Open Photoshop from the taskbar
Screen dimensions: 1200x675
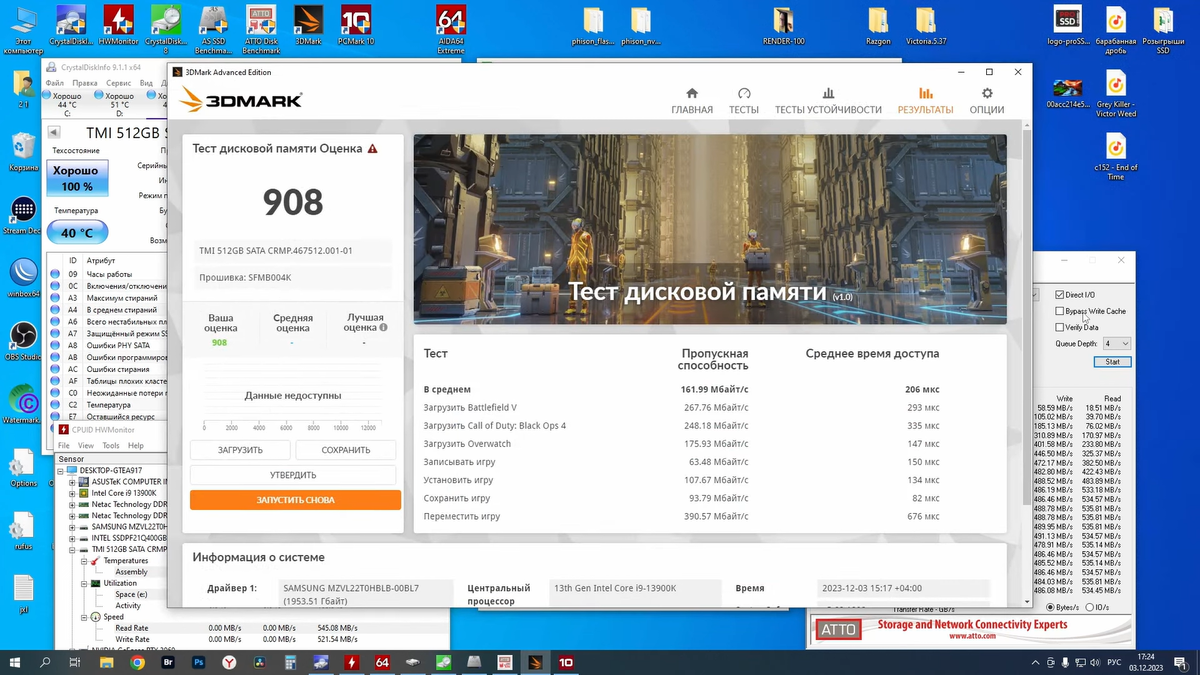click(198, 662)
